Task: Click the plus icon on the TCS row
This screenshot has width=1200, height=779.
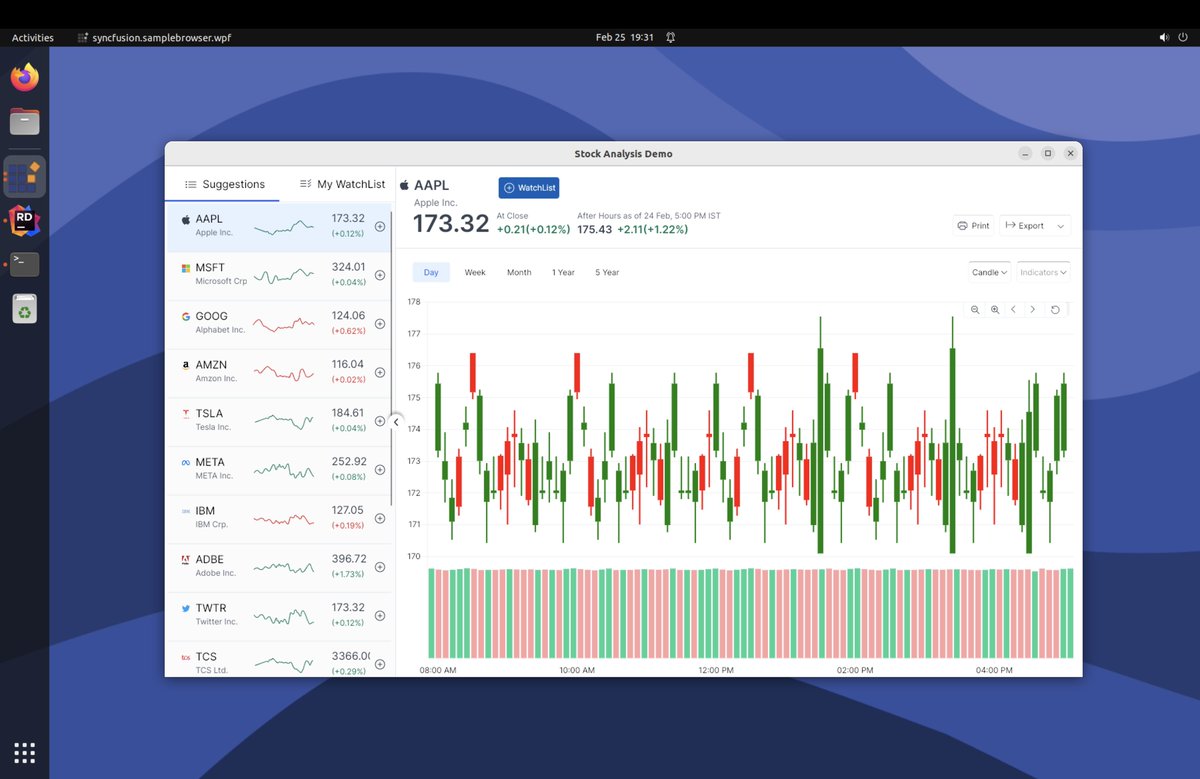Action: point(380,664)
